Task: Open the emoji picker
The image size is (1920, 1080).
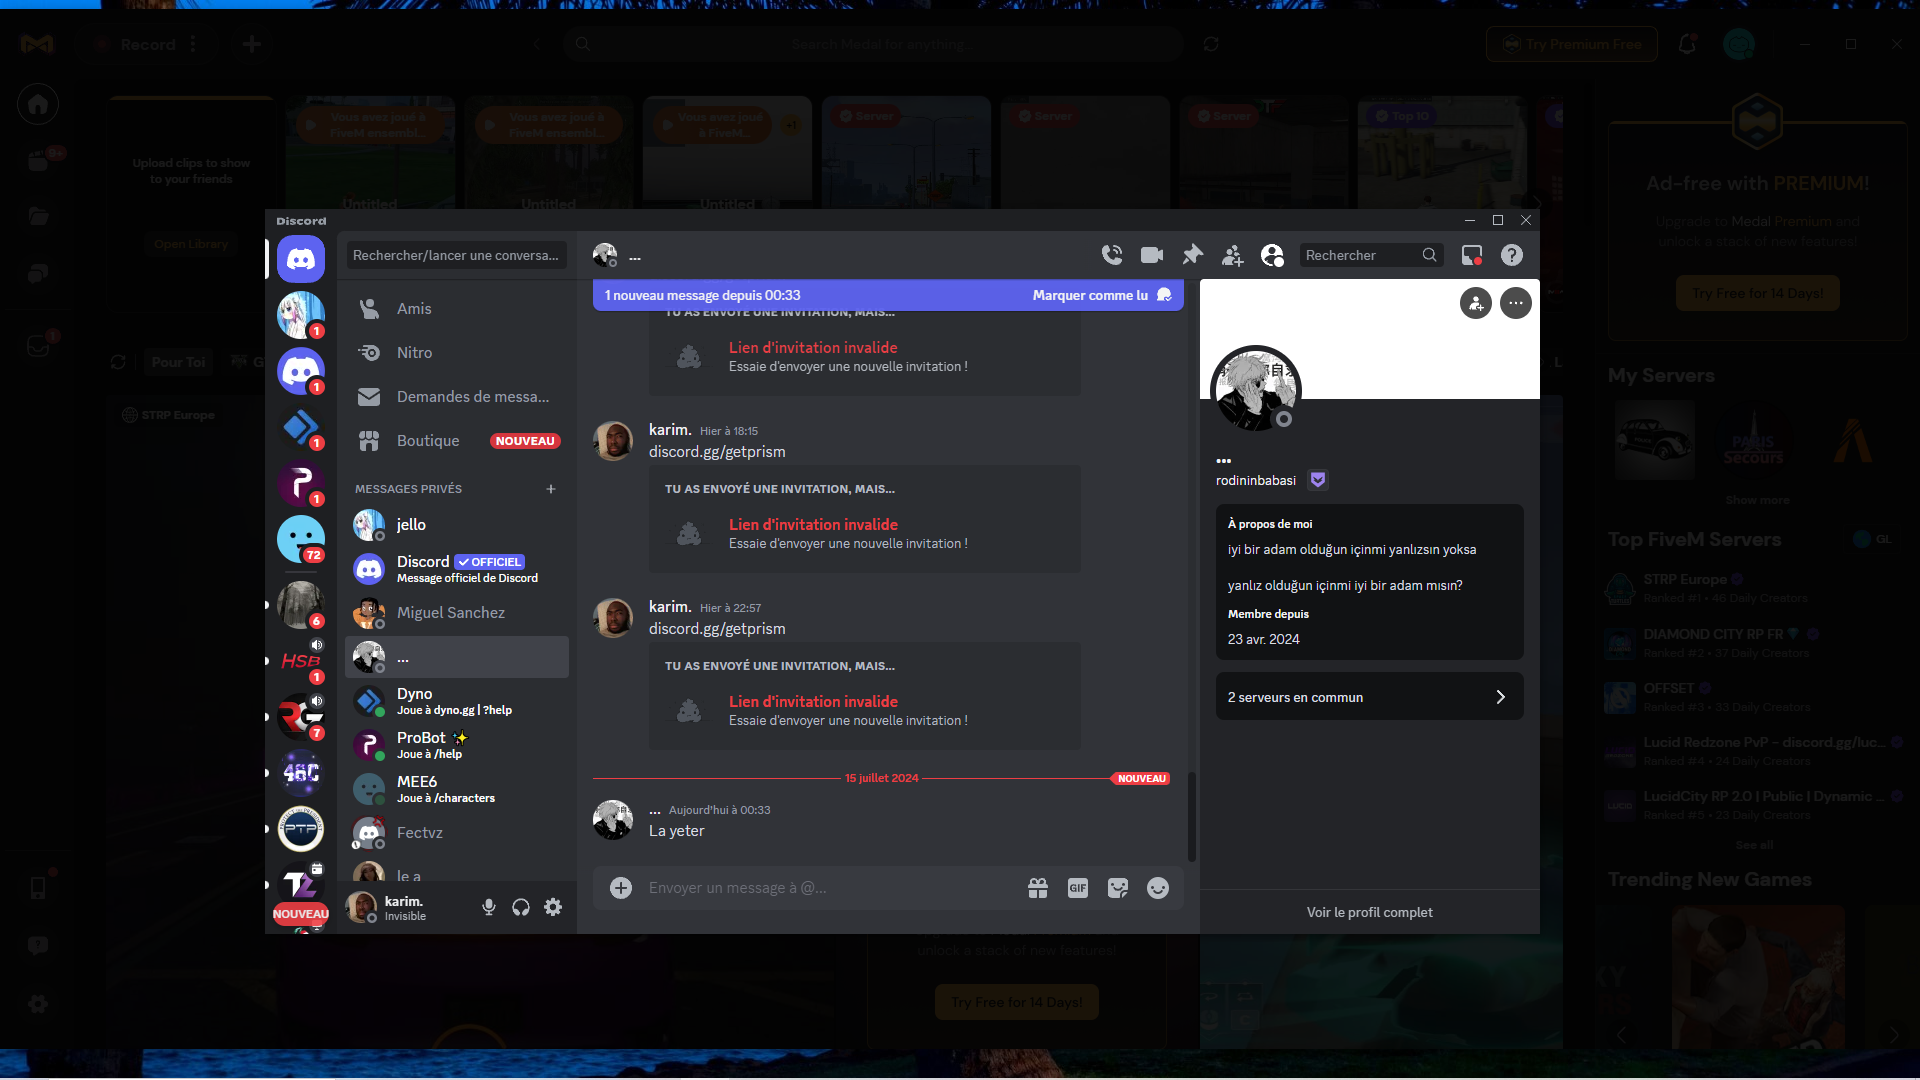Action: (1158, 888)
